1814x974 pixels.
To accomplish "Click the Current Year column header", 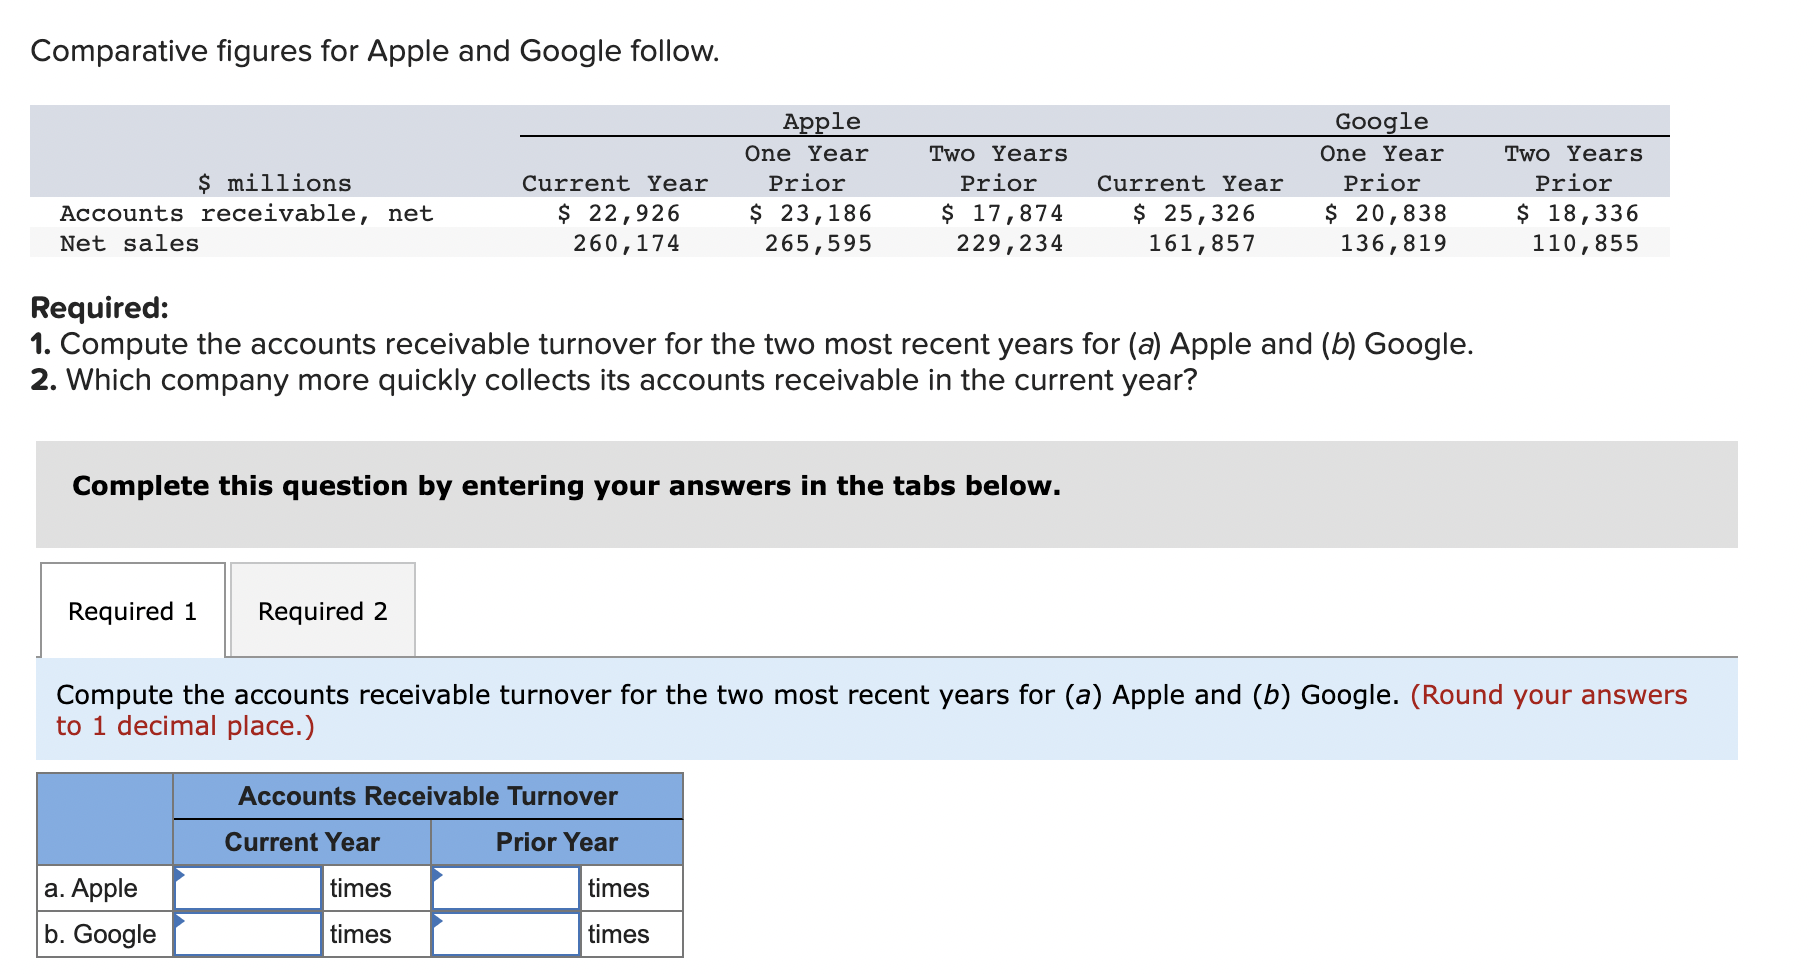I will tap(301, 842).
